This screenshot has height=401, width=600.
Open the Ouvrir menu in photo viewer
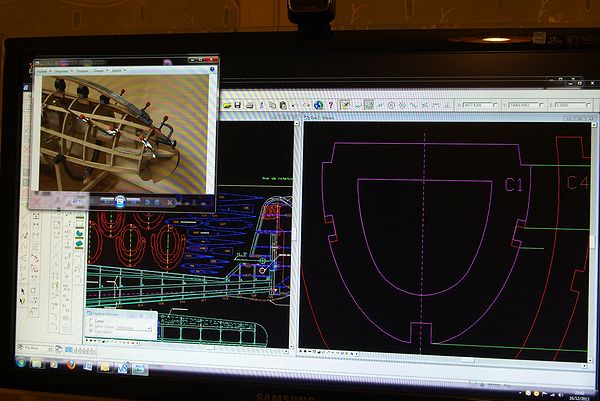click(x=118, y=71)
